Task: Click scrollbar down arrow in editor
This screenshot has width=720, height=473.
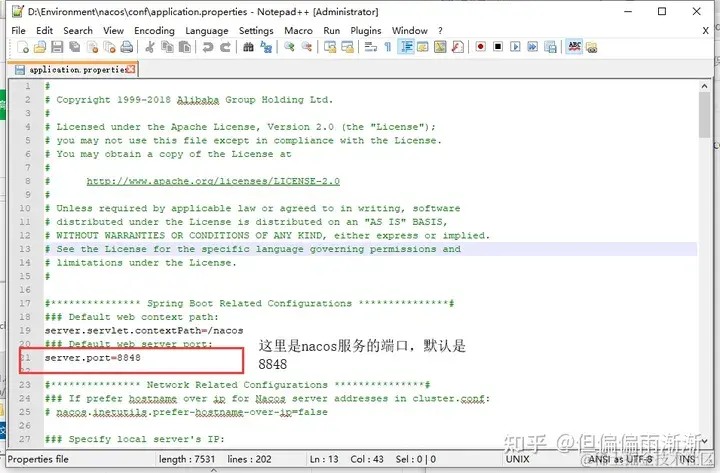Action: [704, 442]
